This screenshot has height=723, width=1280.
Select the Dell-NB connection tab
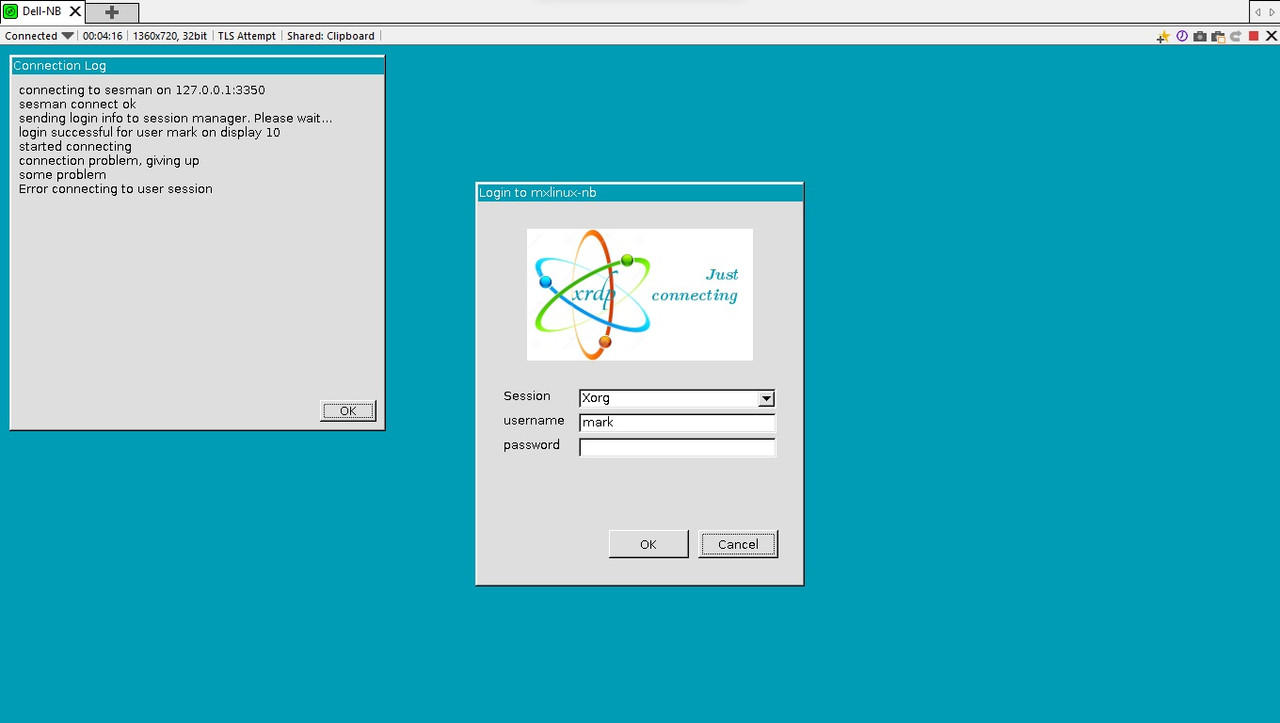coord(42,11)
